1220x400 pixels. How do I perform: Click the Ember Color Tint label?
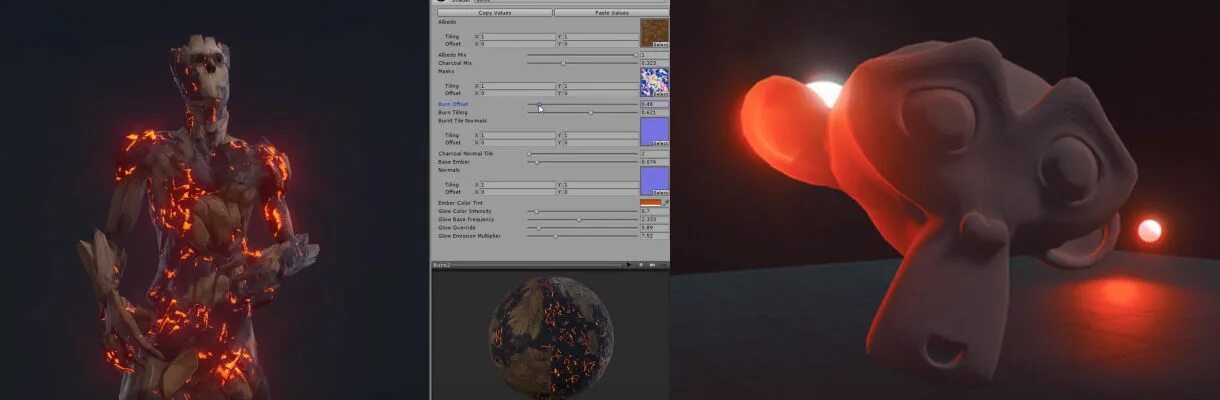click(x=458, y=203)
